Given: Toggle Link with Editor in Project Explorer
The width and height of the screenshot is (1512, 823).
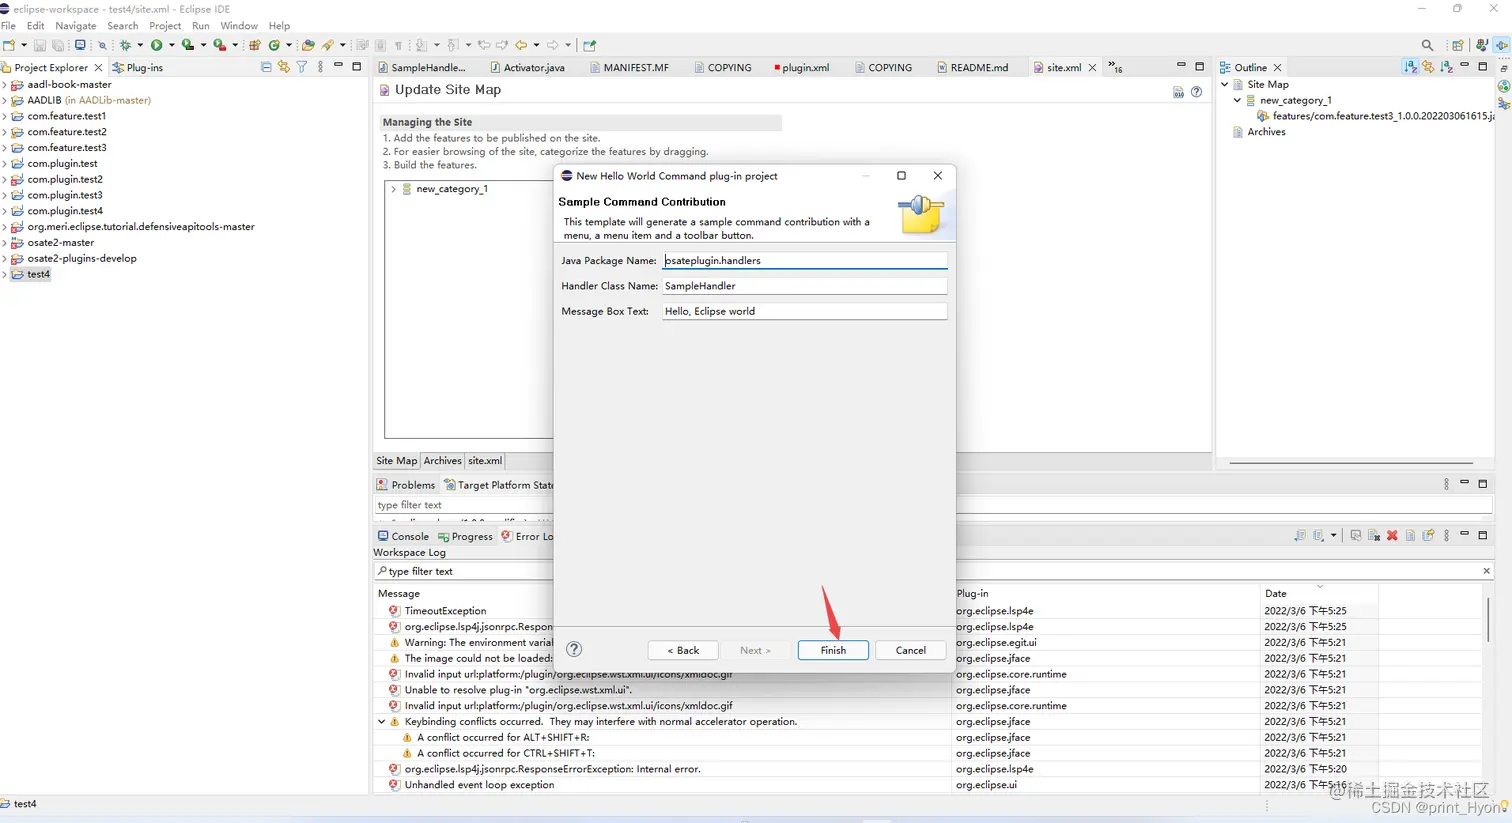Looking at the screenshot, I should [284, 67].
